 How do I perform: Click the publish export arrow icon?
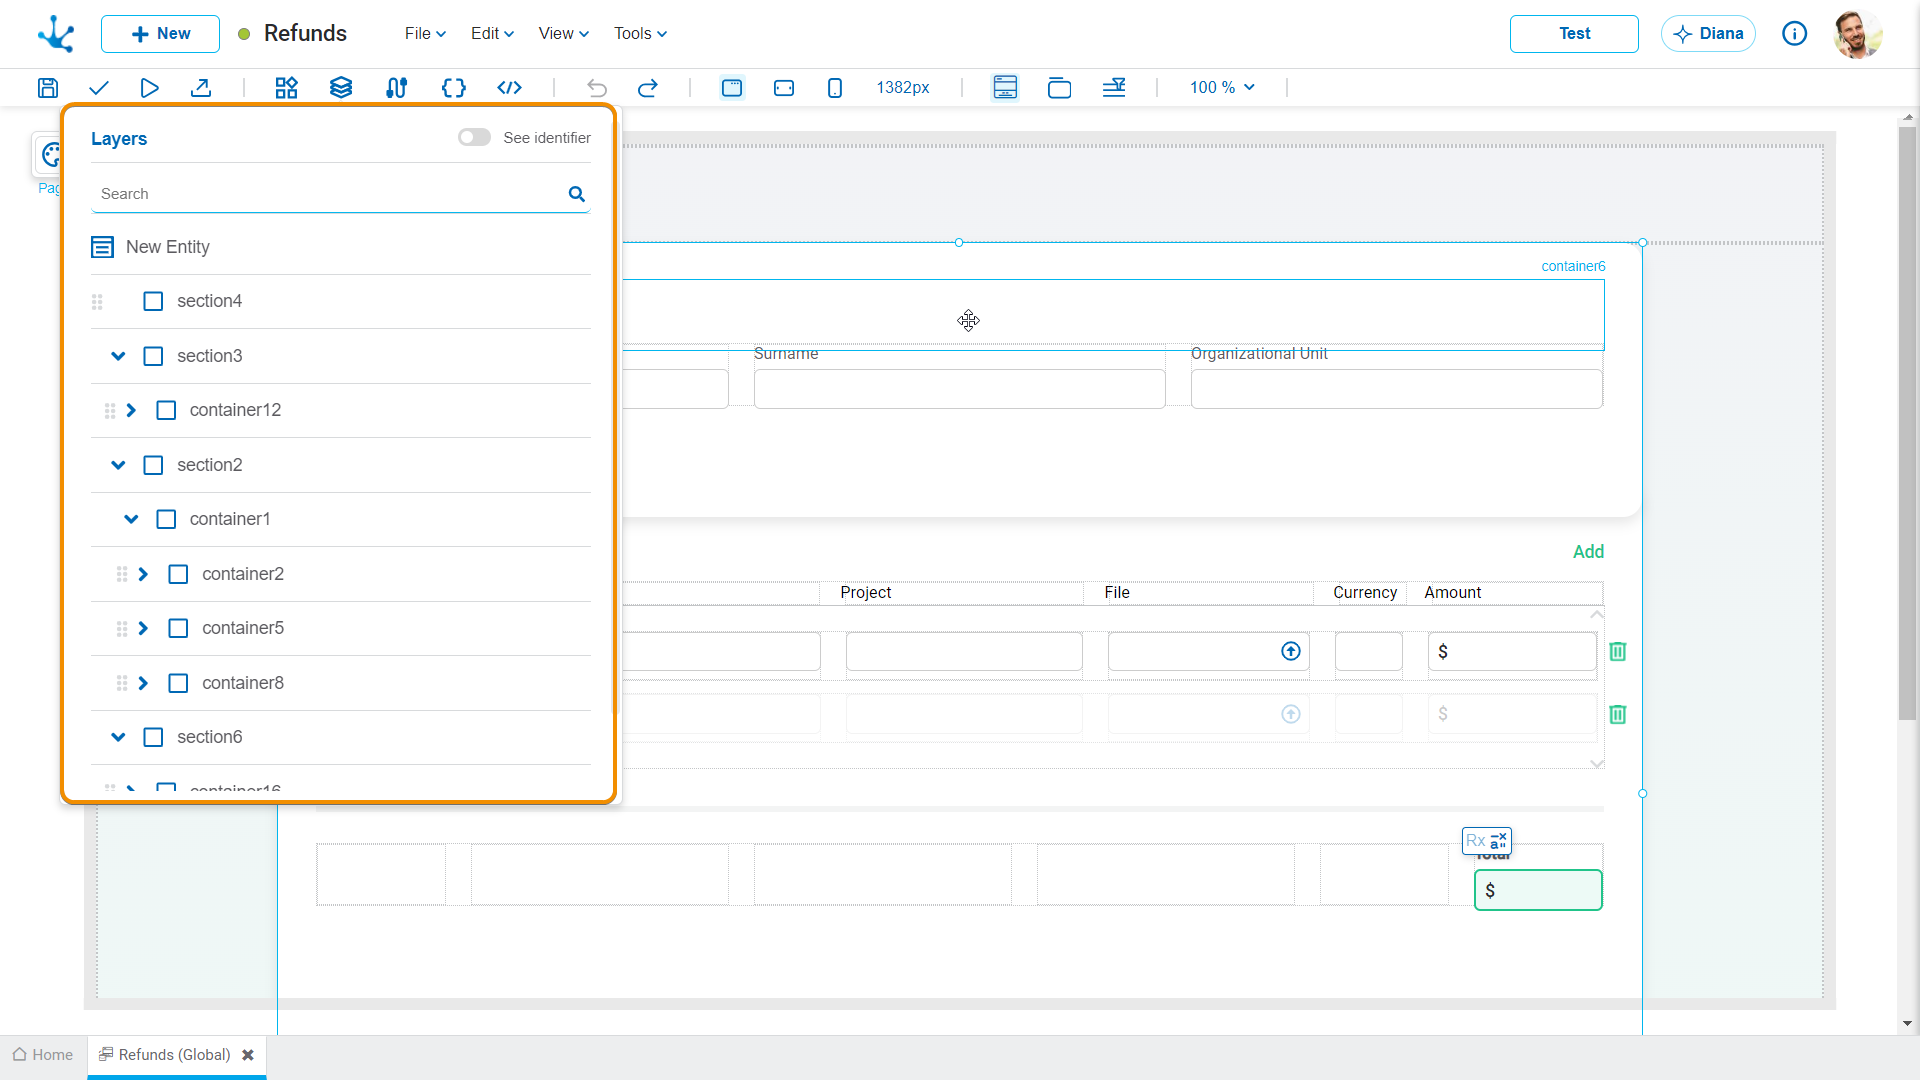(201, 88)
